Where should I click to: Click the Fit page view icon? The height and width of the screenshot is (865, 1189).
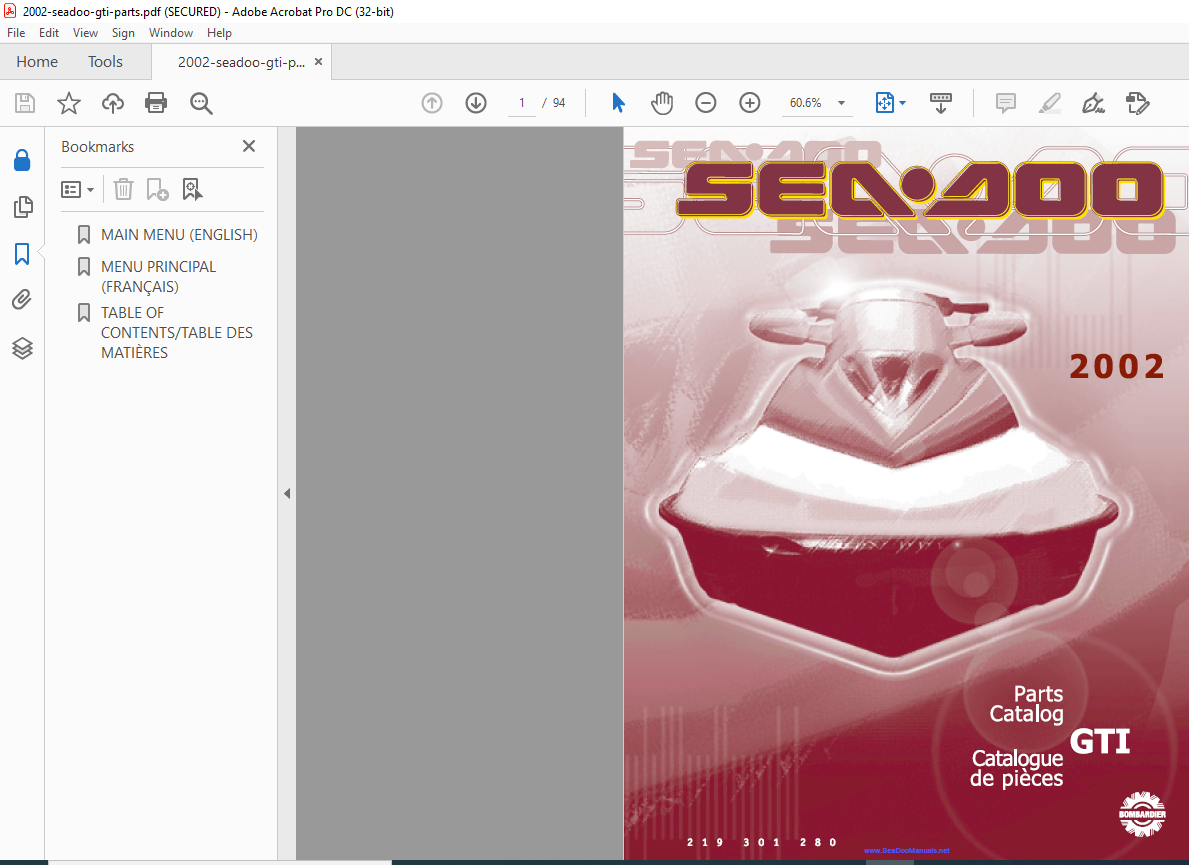click(885, 102)
